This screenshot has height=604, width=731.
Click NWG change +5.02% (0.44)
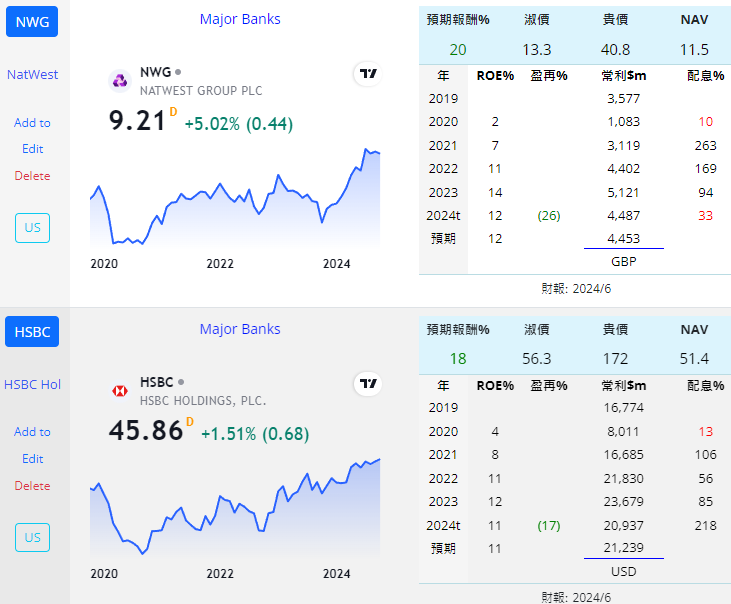click(239, 124)
